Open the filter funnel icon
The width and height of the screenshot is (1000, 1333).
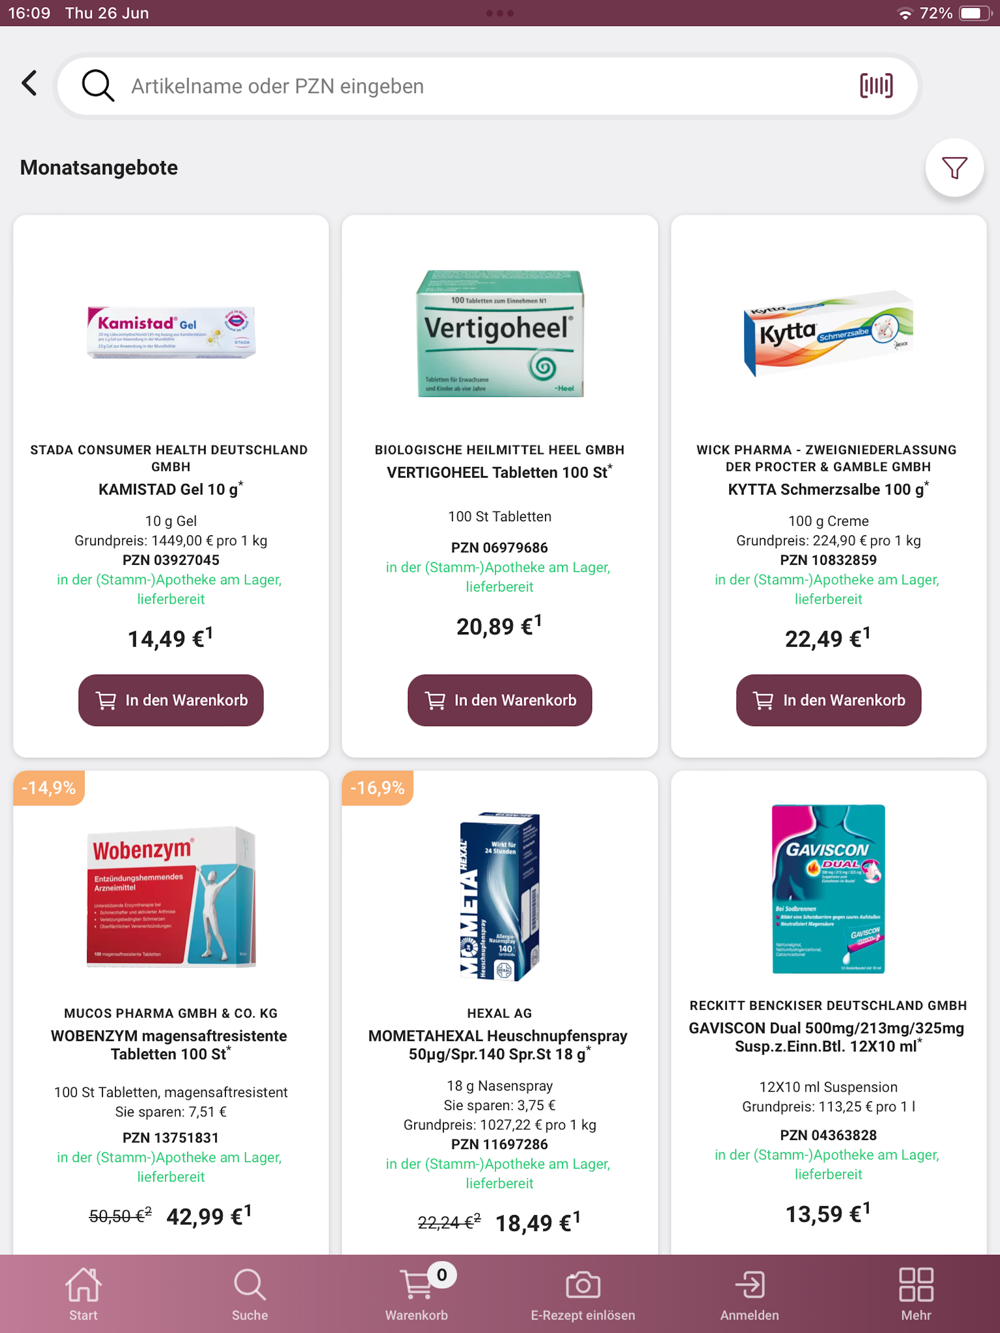pos(954,168)
